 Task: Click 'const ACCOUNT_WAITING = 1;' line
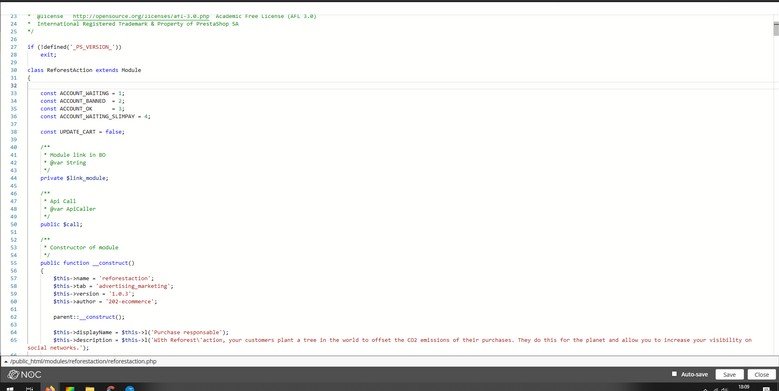click(82, 93)
